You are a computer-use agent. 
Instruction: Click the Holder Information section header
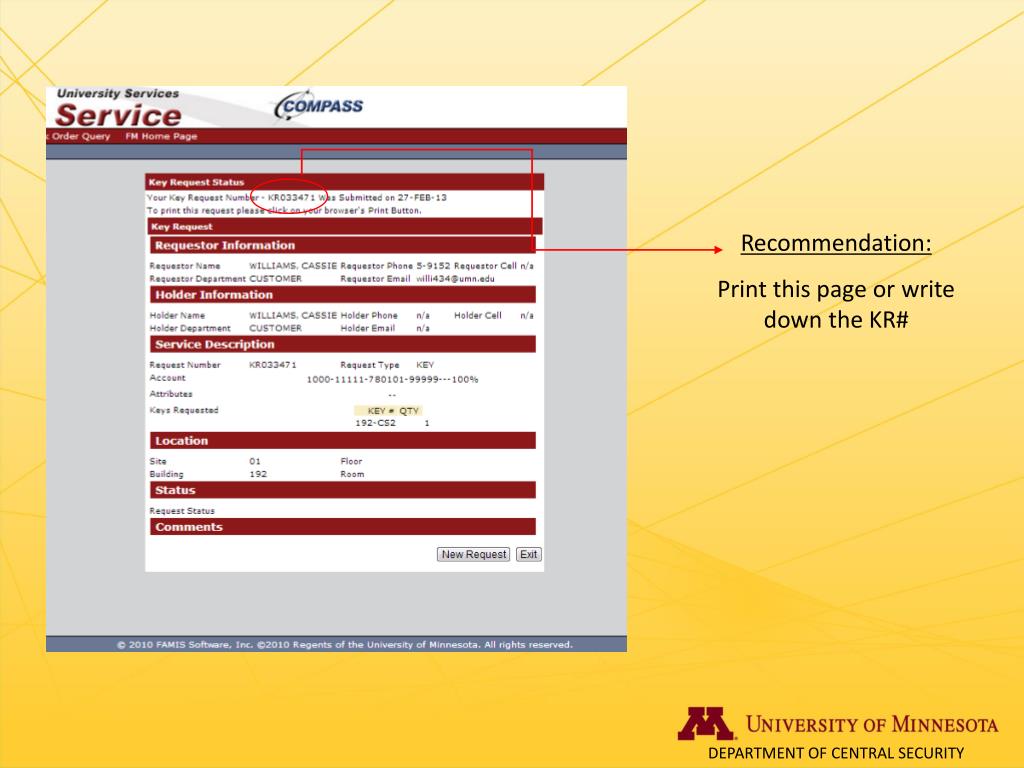coord(343,295)
